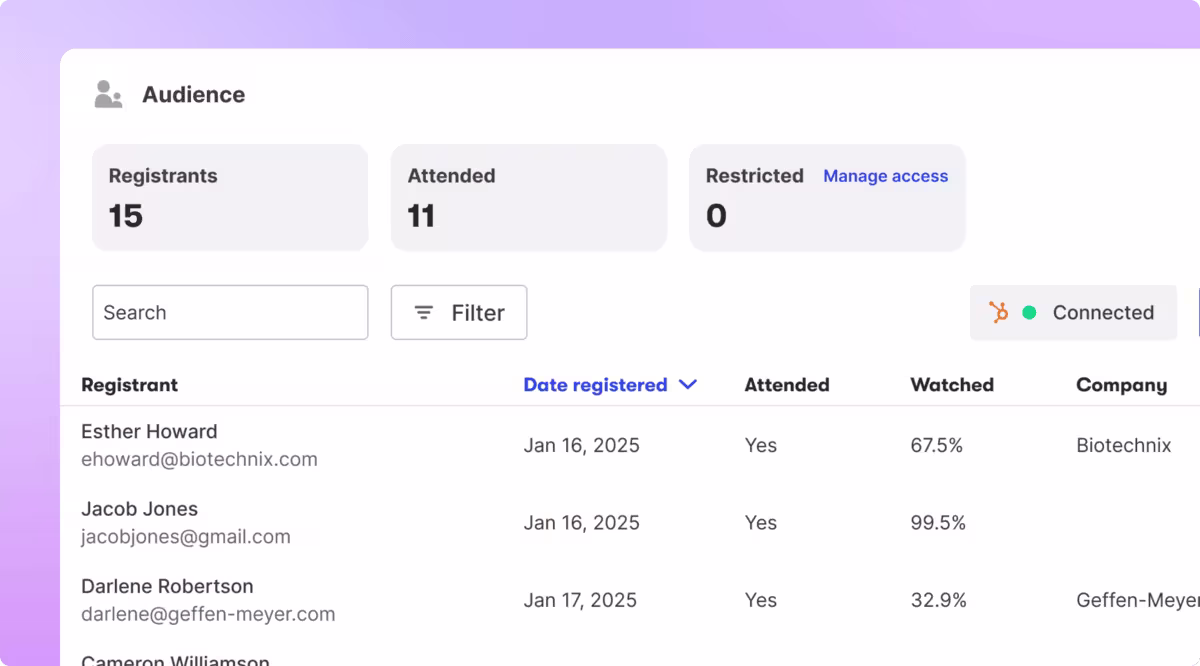Screen dimensions: 1200x666
Task: Select the Registrants 15 stat card
Action: click(x=230, y=197)
